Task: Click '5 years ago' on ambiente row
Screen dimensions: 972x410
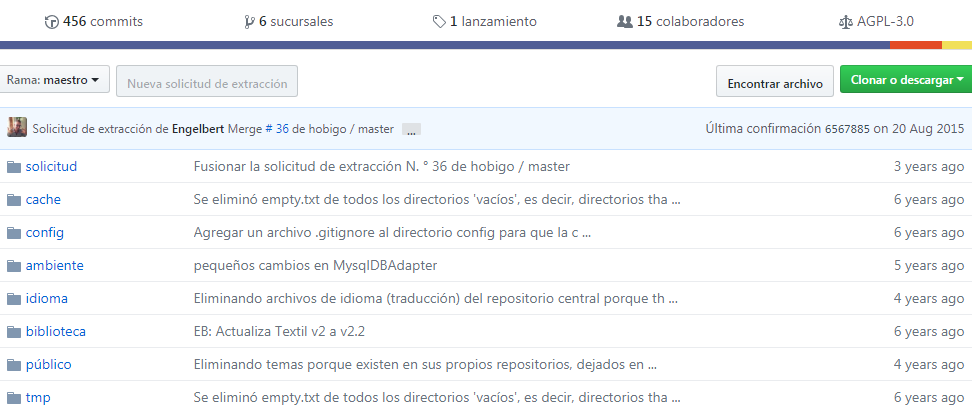Action: (929, 265)
